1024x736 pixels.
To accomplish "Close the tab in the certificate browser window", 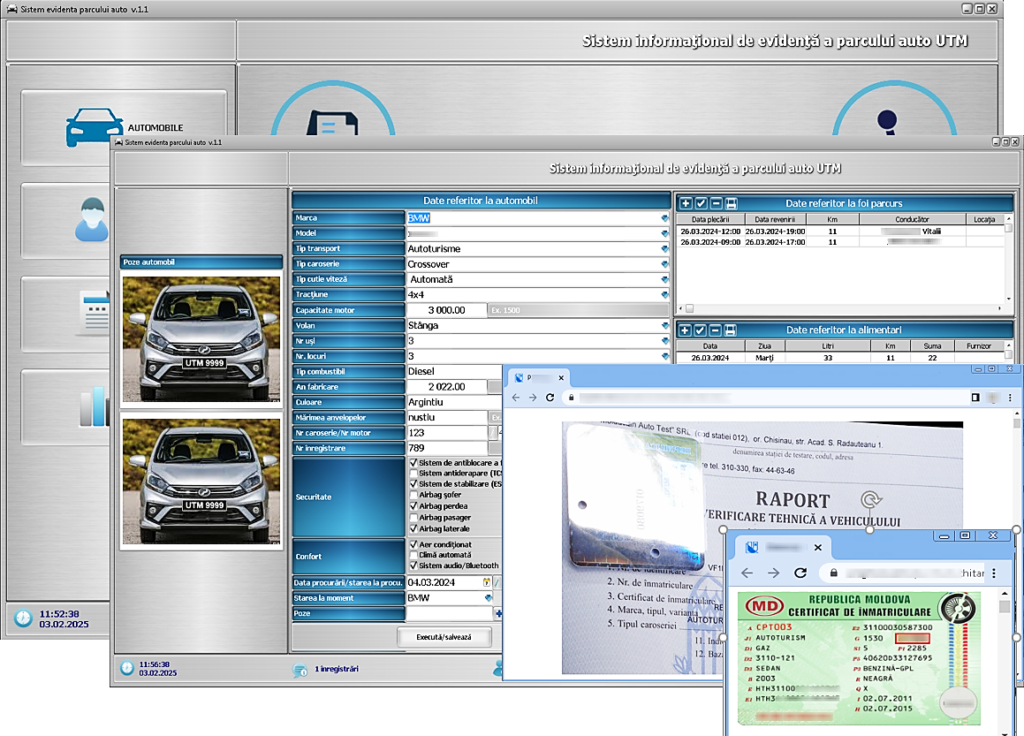I will coord(818,547).
